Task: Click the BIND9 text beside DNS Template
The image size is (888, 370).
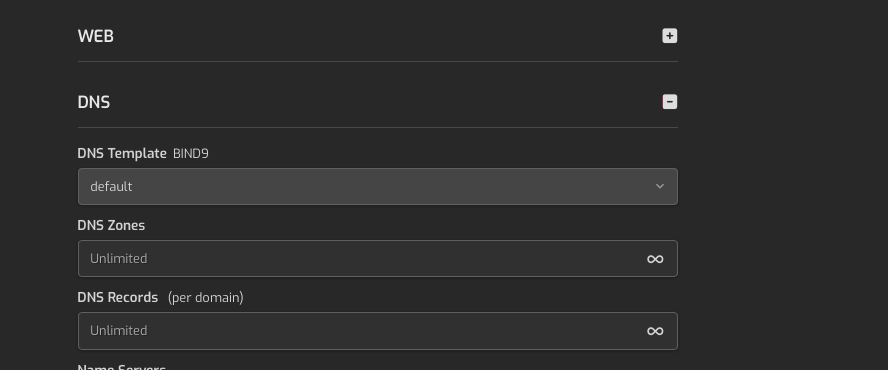Action: [x=191, y=154]
